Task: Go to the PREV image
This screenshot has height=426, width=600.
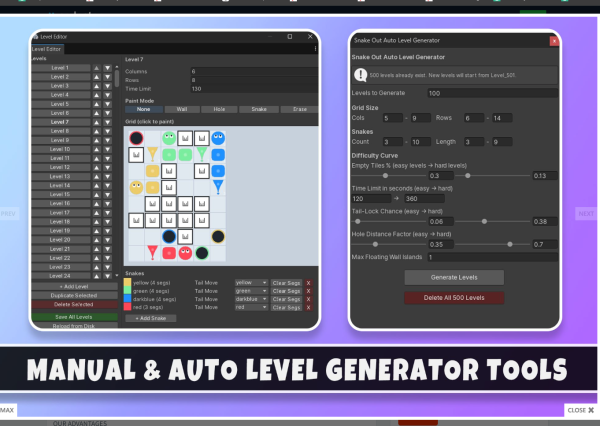Action: click(8, 214)
